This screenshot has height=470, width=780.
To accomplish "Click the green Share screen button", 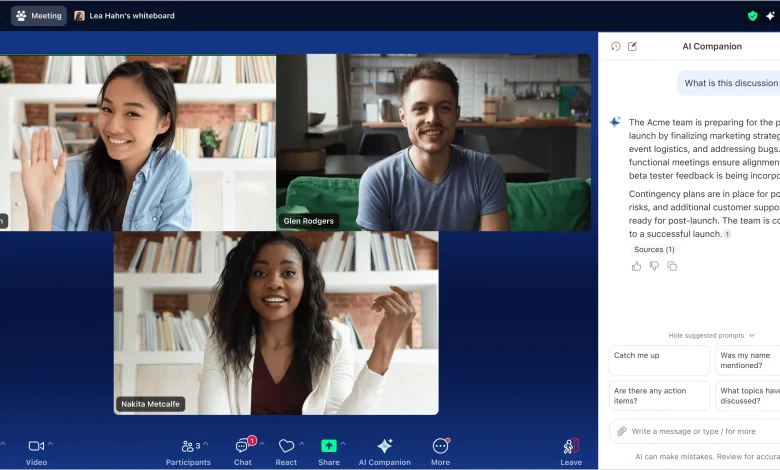I will (329, 446).
